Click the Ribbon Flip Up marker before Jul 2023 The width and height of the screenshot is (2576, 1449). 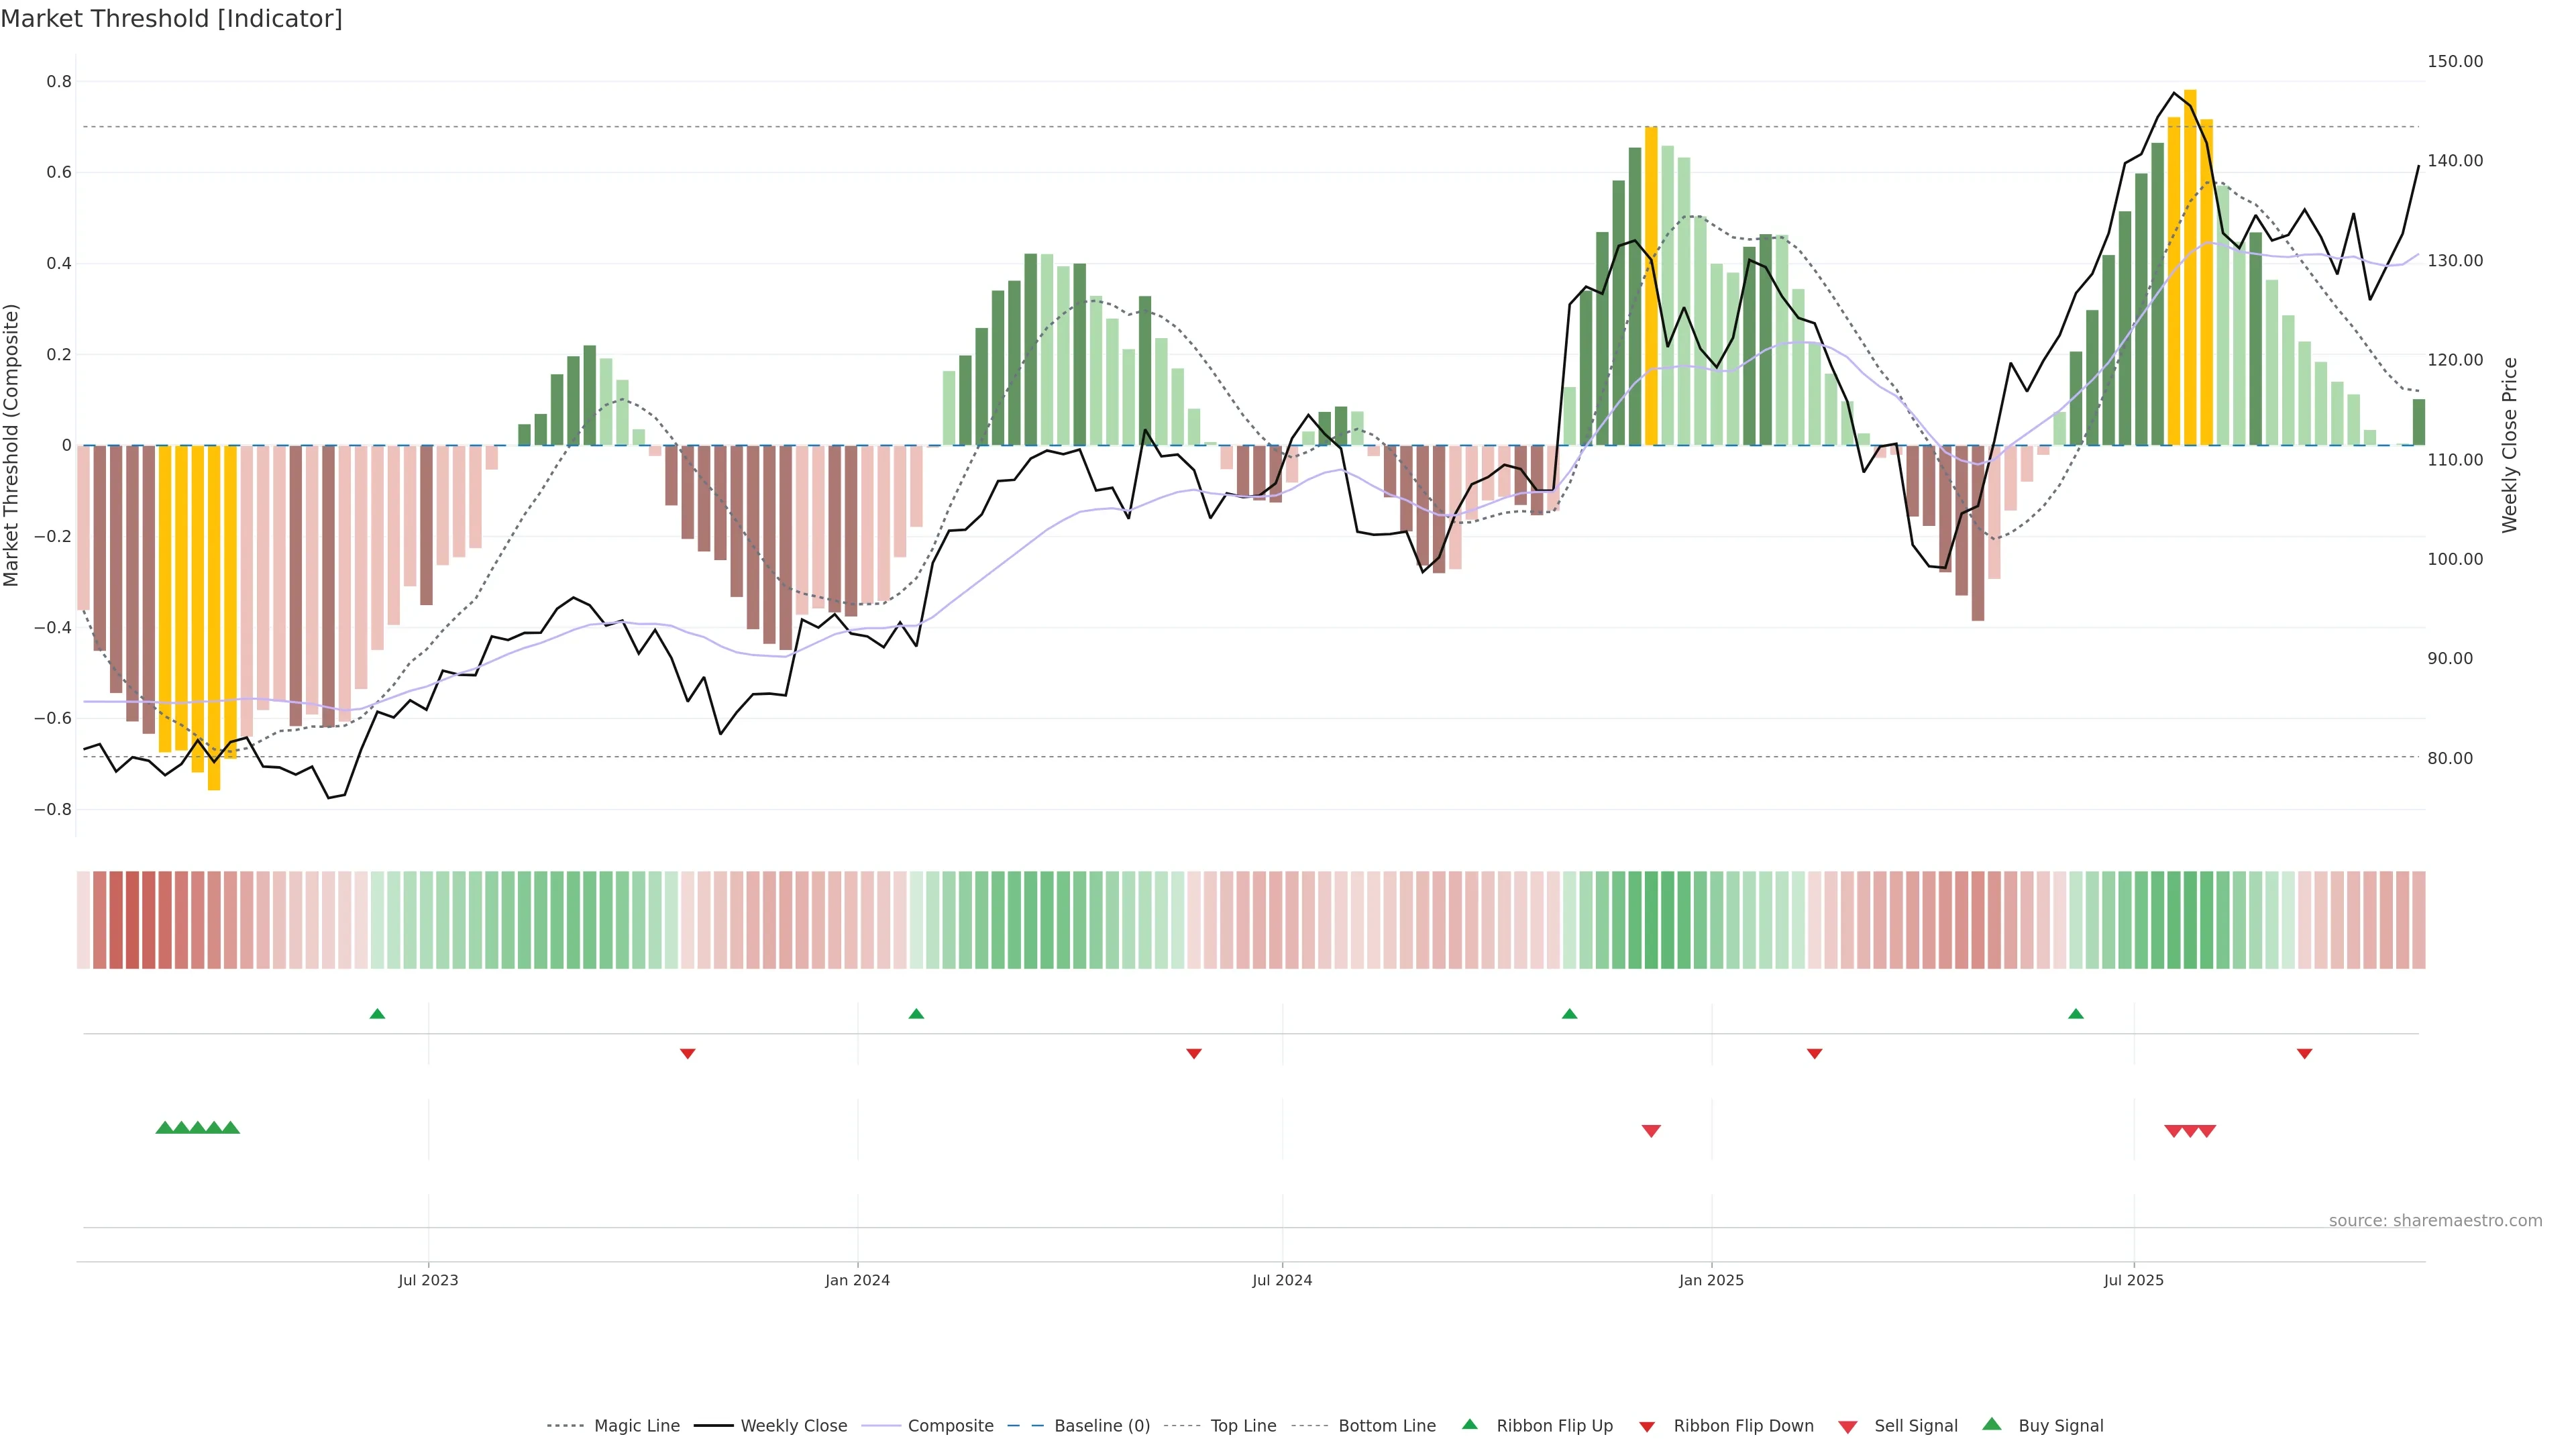377,1014
